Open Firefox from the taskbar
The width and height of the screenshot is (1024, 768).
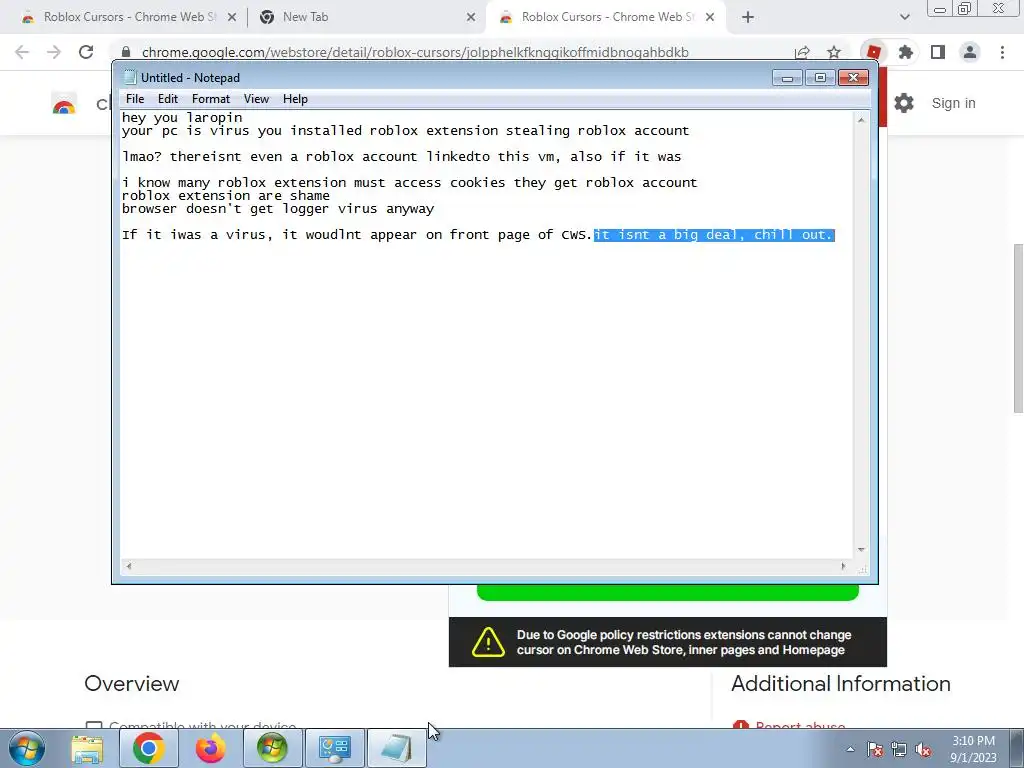click(x=210, y=748)
